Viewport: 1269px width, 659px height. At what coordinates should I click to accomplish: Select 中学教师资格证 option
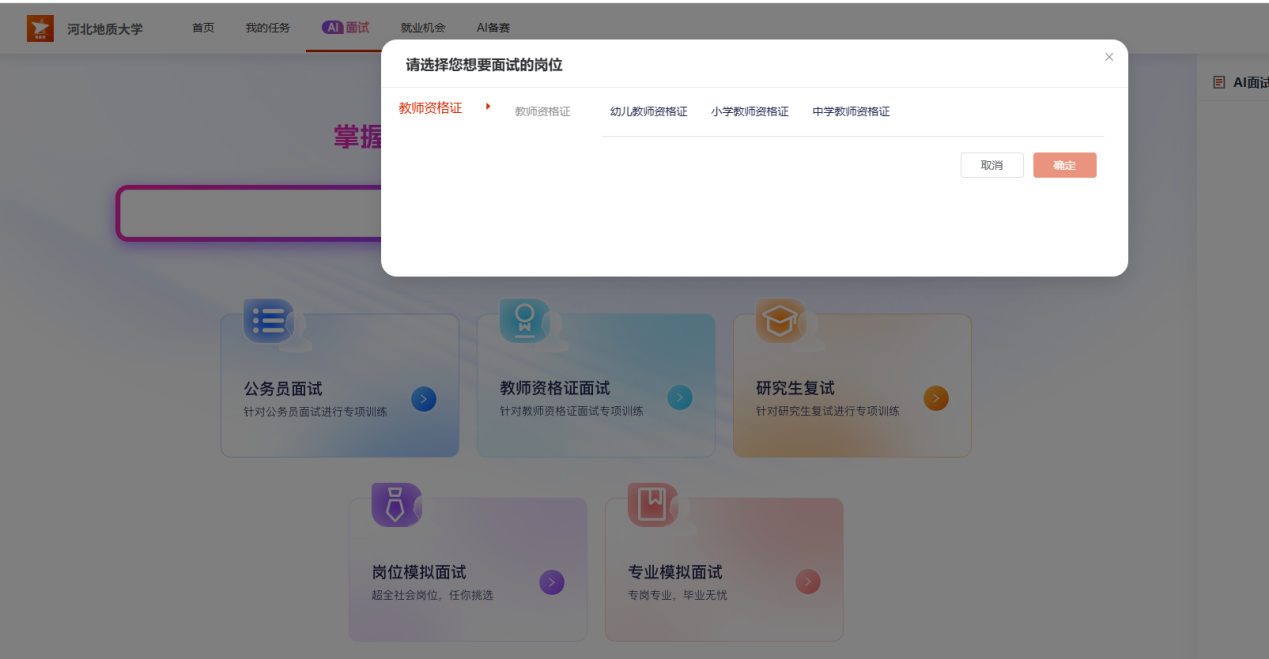[850, 112]
